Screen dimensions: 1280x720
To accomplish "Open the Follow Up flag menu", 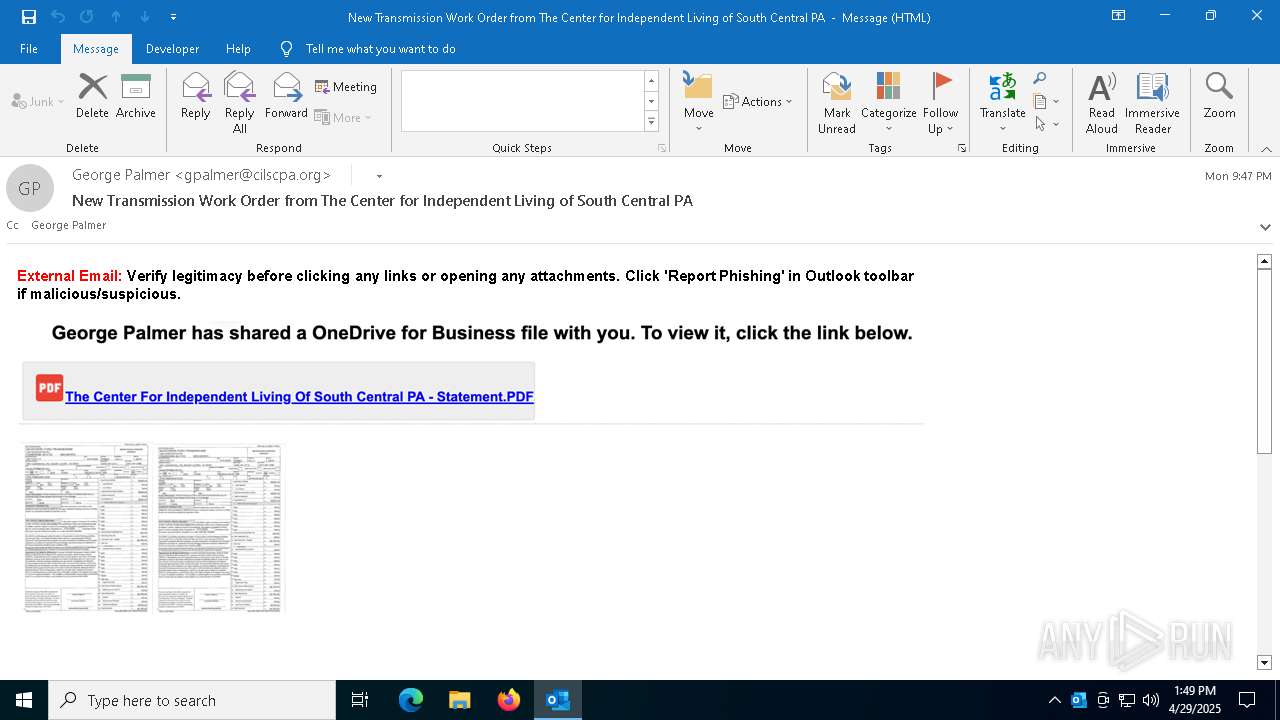I will click(941, 103).
